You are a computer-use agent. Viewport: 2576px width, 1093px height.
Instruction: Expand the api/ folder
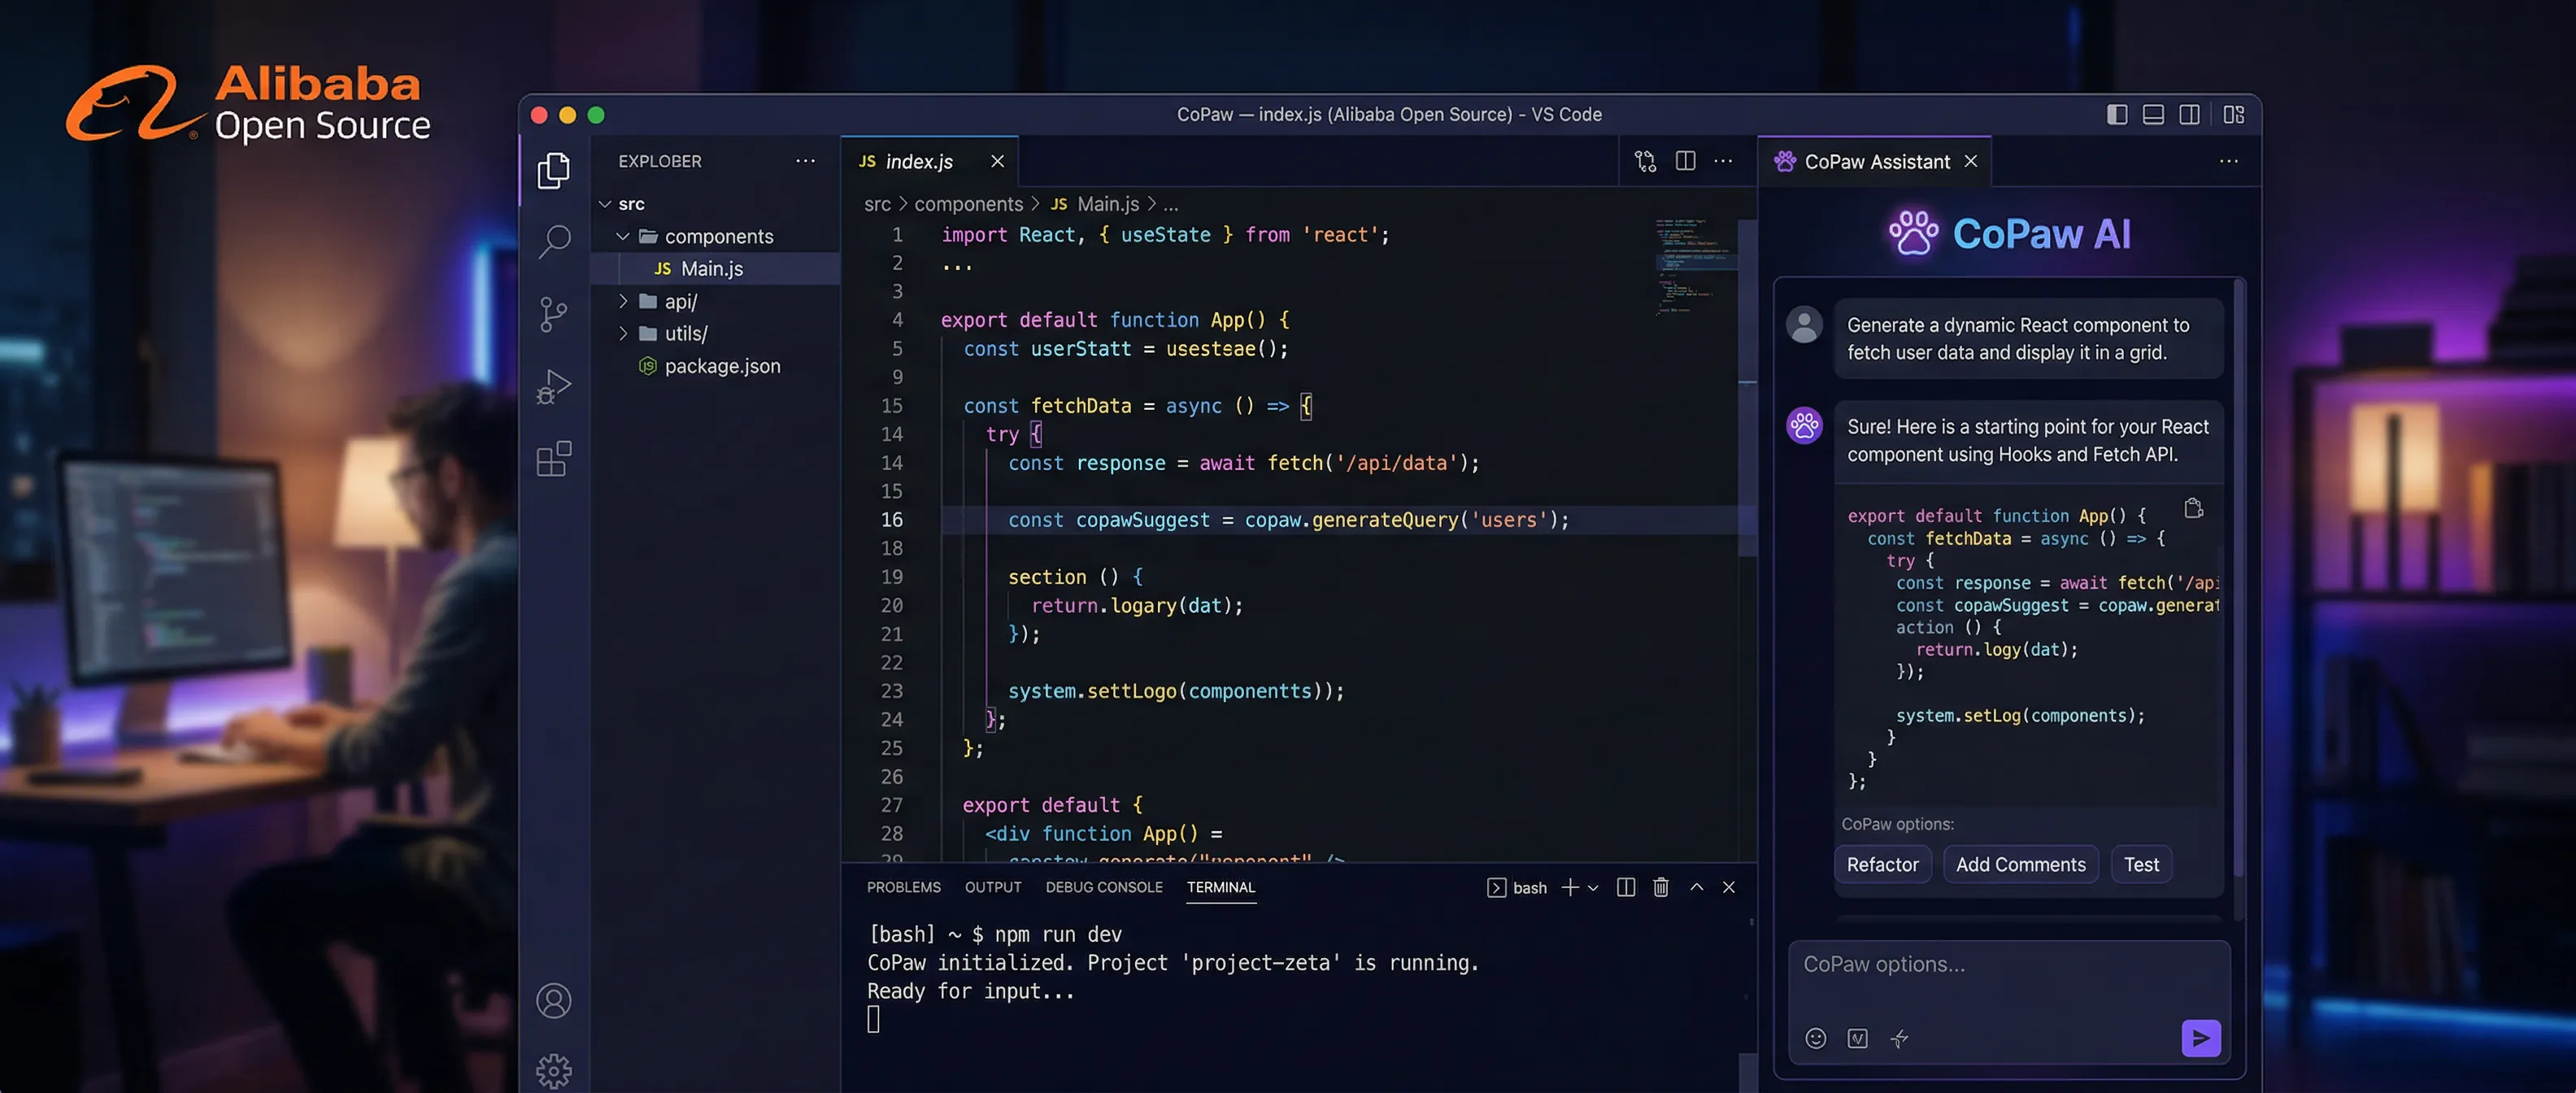point(623,301)
